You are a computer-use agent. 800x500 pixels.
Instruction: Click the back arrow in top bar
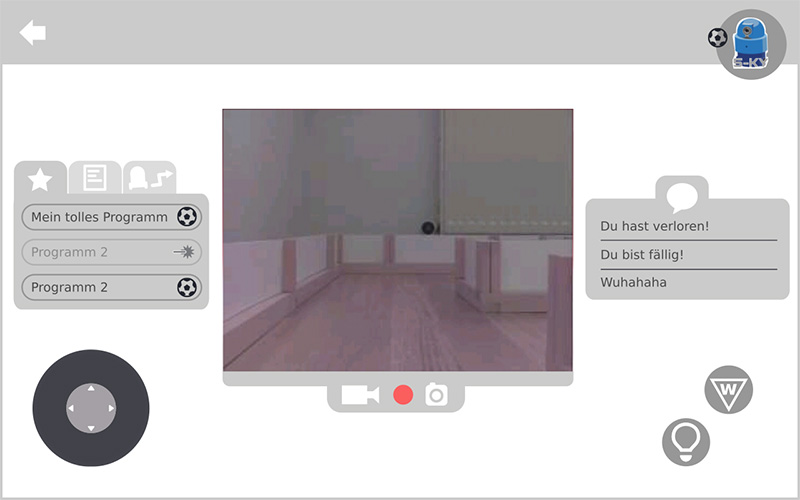coord(32,33)
